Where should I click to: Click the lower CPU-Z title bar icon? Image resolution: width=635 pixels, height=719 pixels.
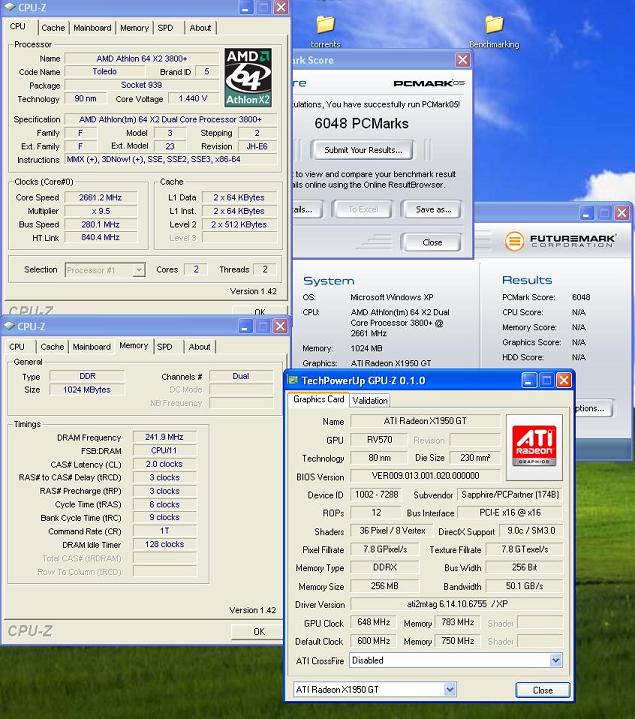coord(9,326)
